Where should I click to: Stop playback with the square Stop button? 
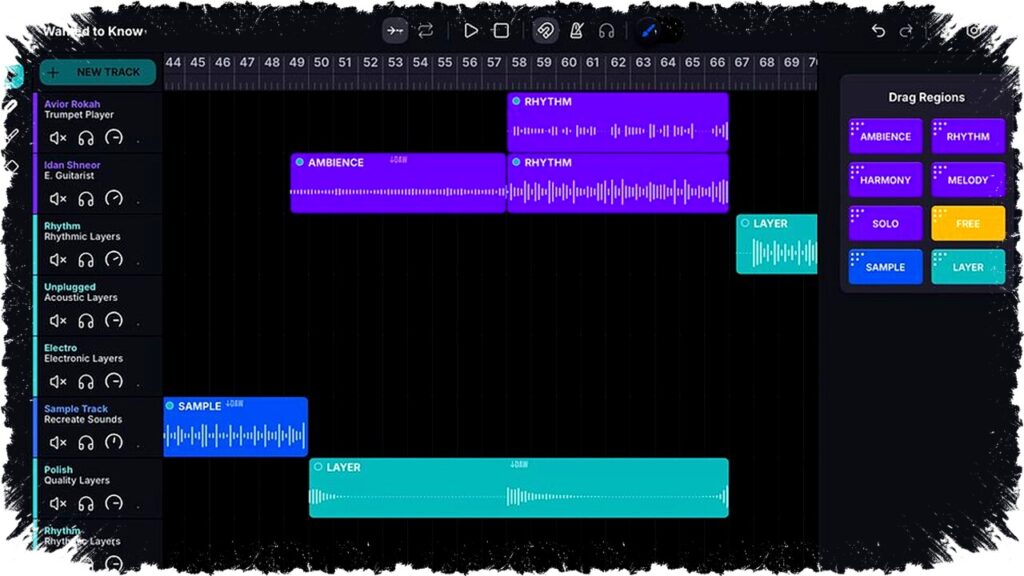pos(501,31)
